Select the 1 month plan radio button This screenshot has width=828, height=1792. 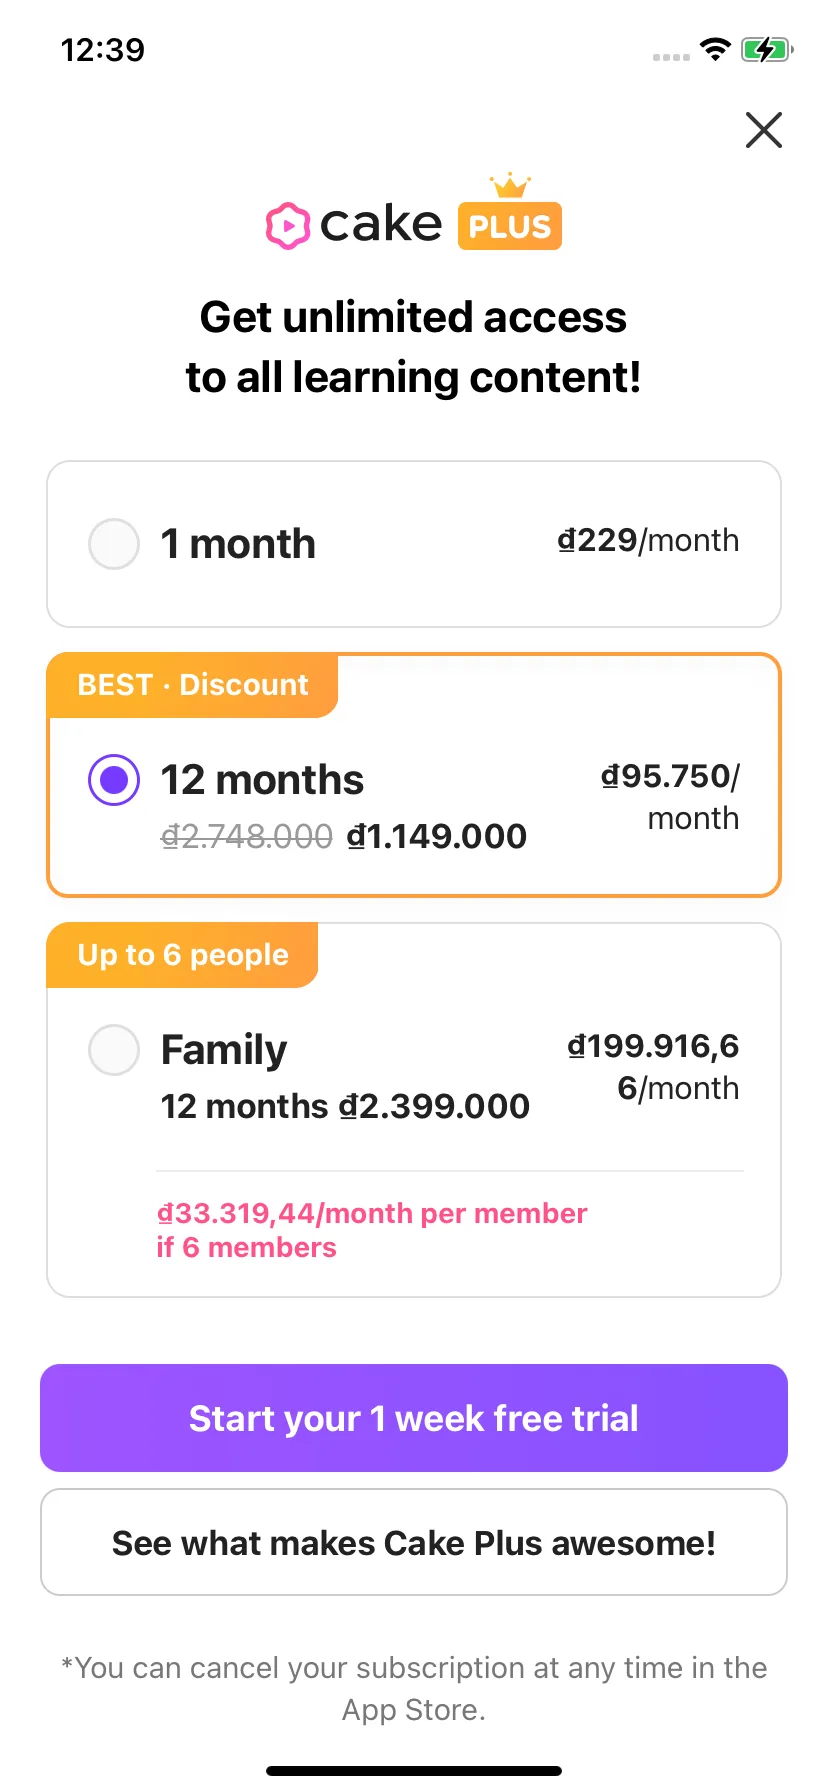click(114, 544)
